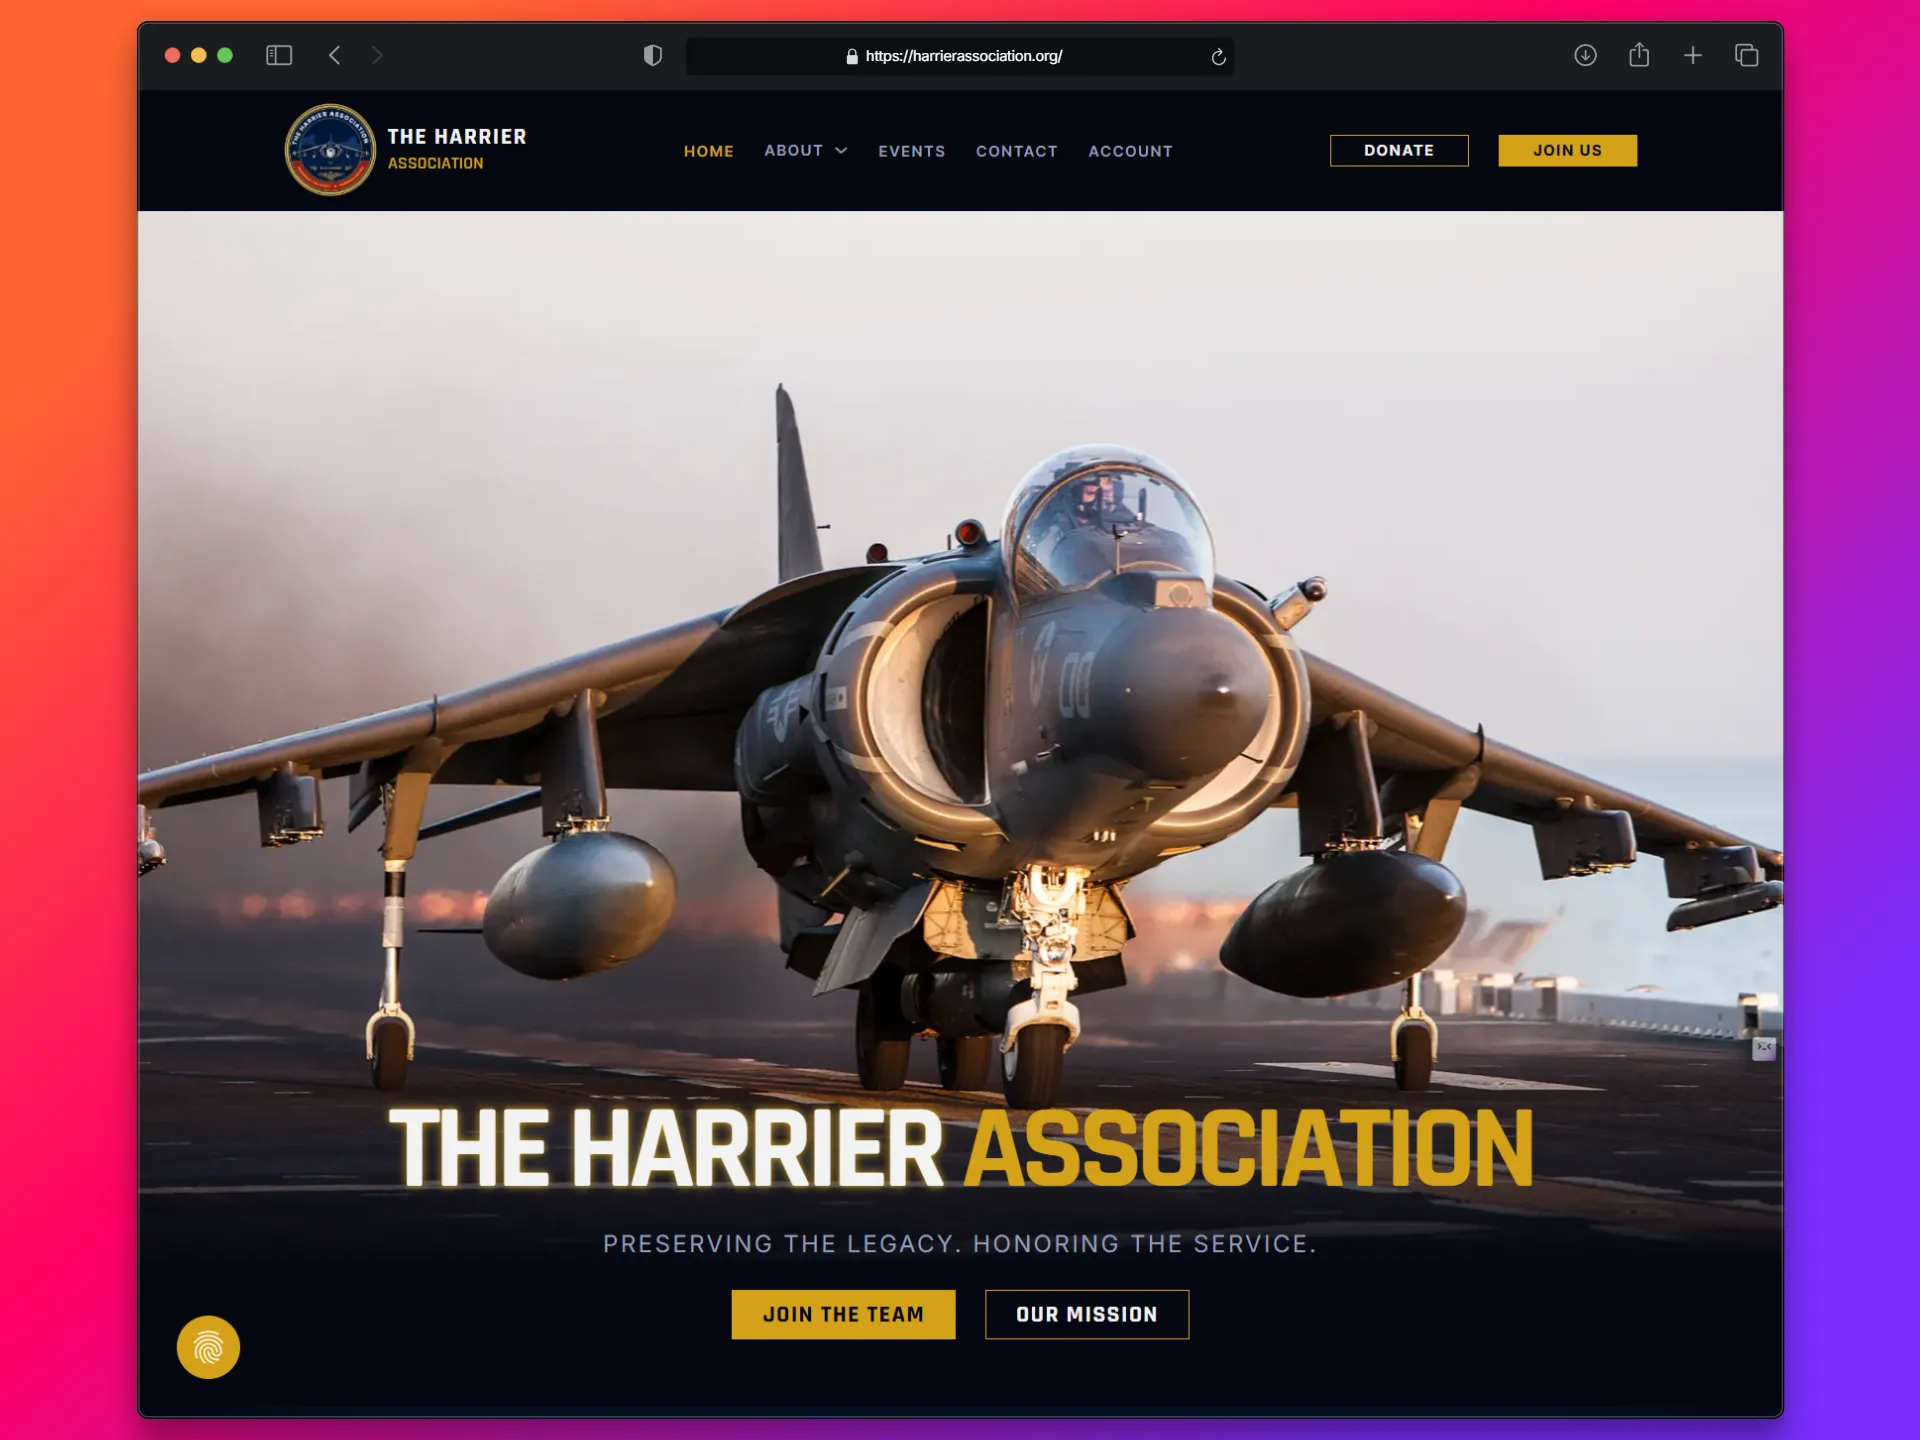Click the Share icon in toolbar
The height and width of the screenshot is (1440, 1920).
[1639, 55]
